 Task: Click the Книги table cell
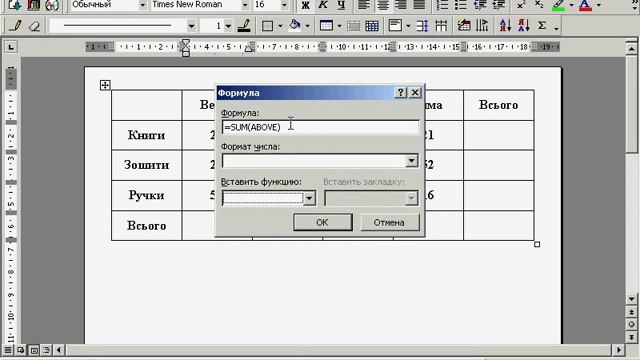(x=147, y=135)
